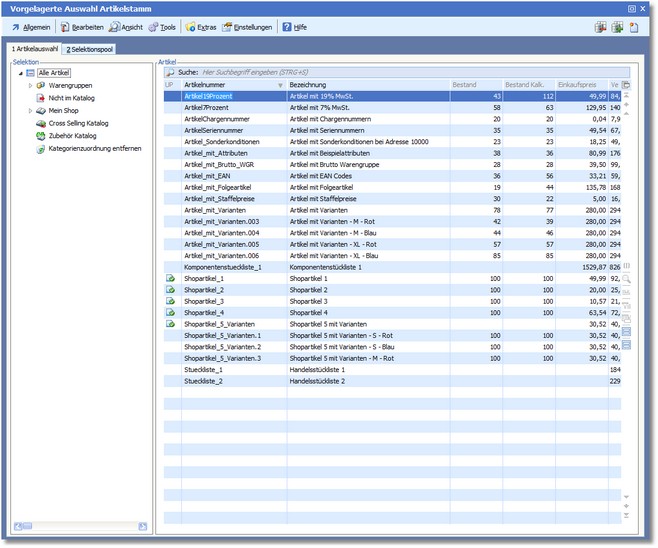Viewport: 658px width, 548px height.
Task: Click the grid icon with the green arrow
Action: click(617, 27)
